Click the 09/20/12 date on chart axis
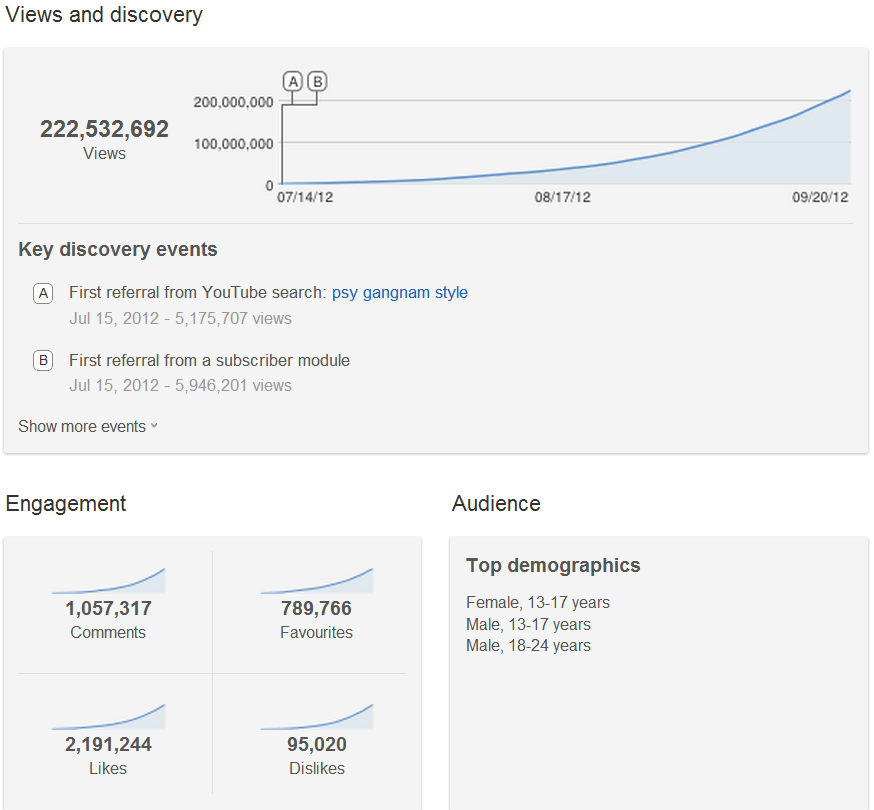The width and height of the screenshot is (874, 810). tap(820, 198)
